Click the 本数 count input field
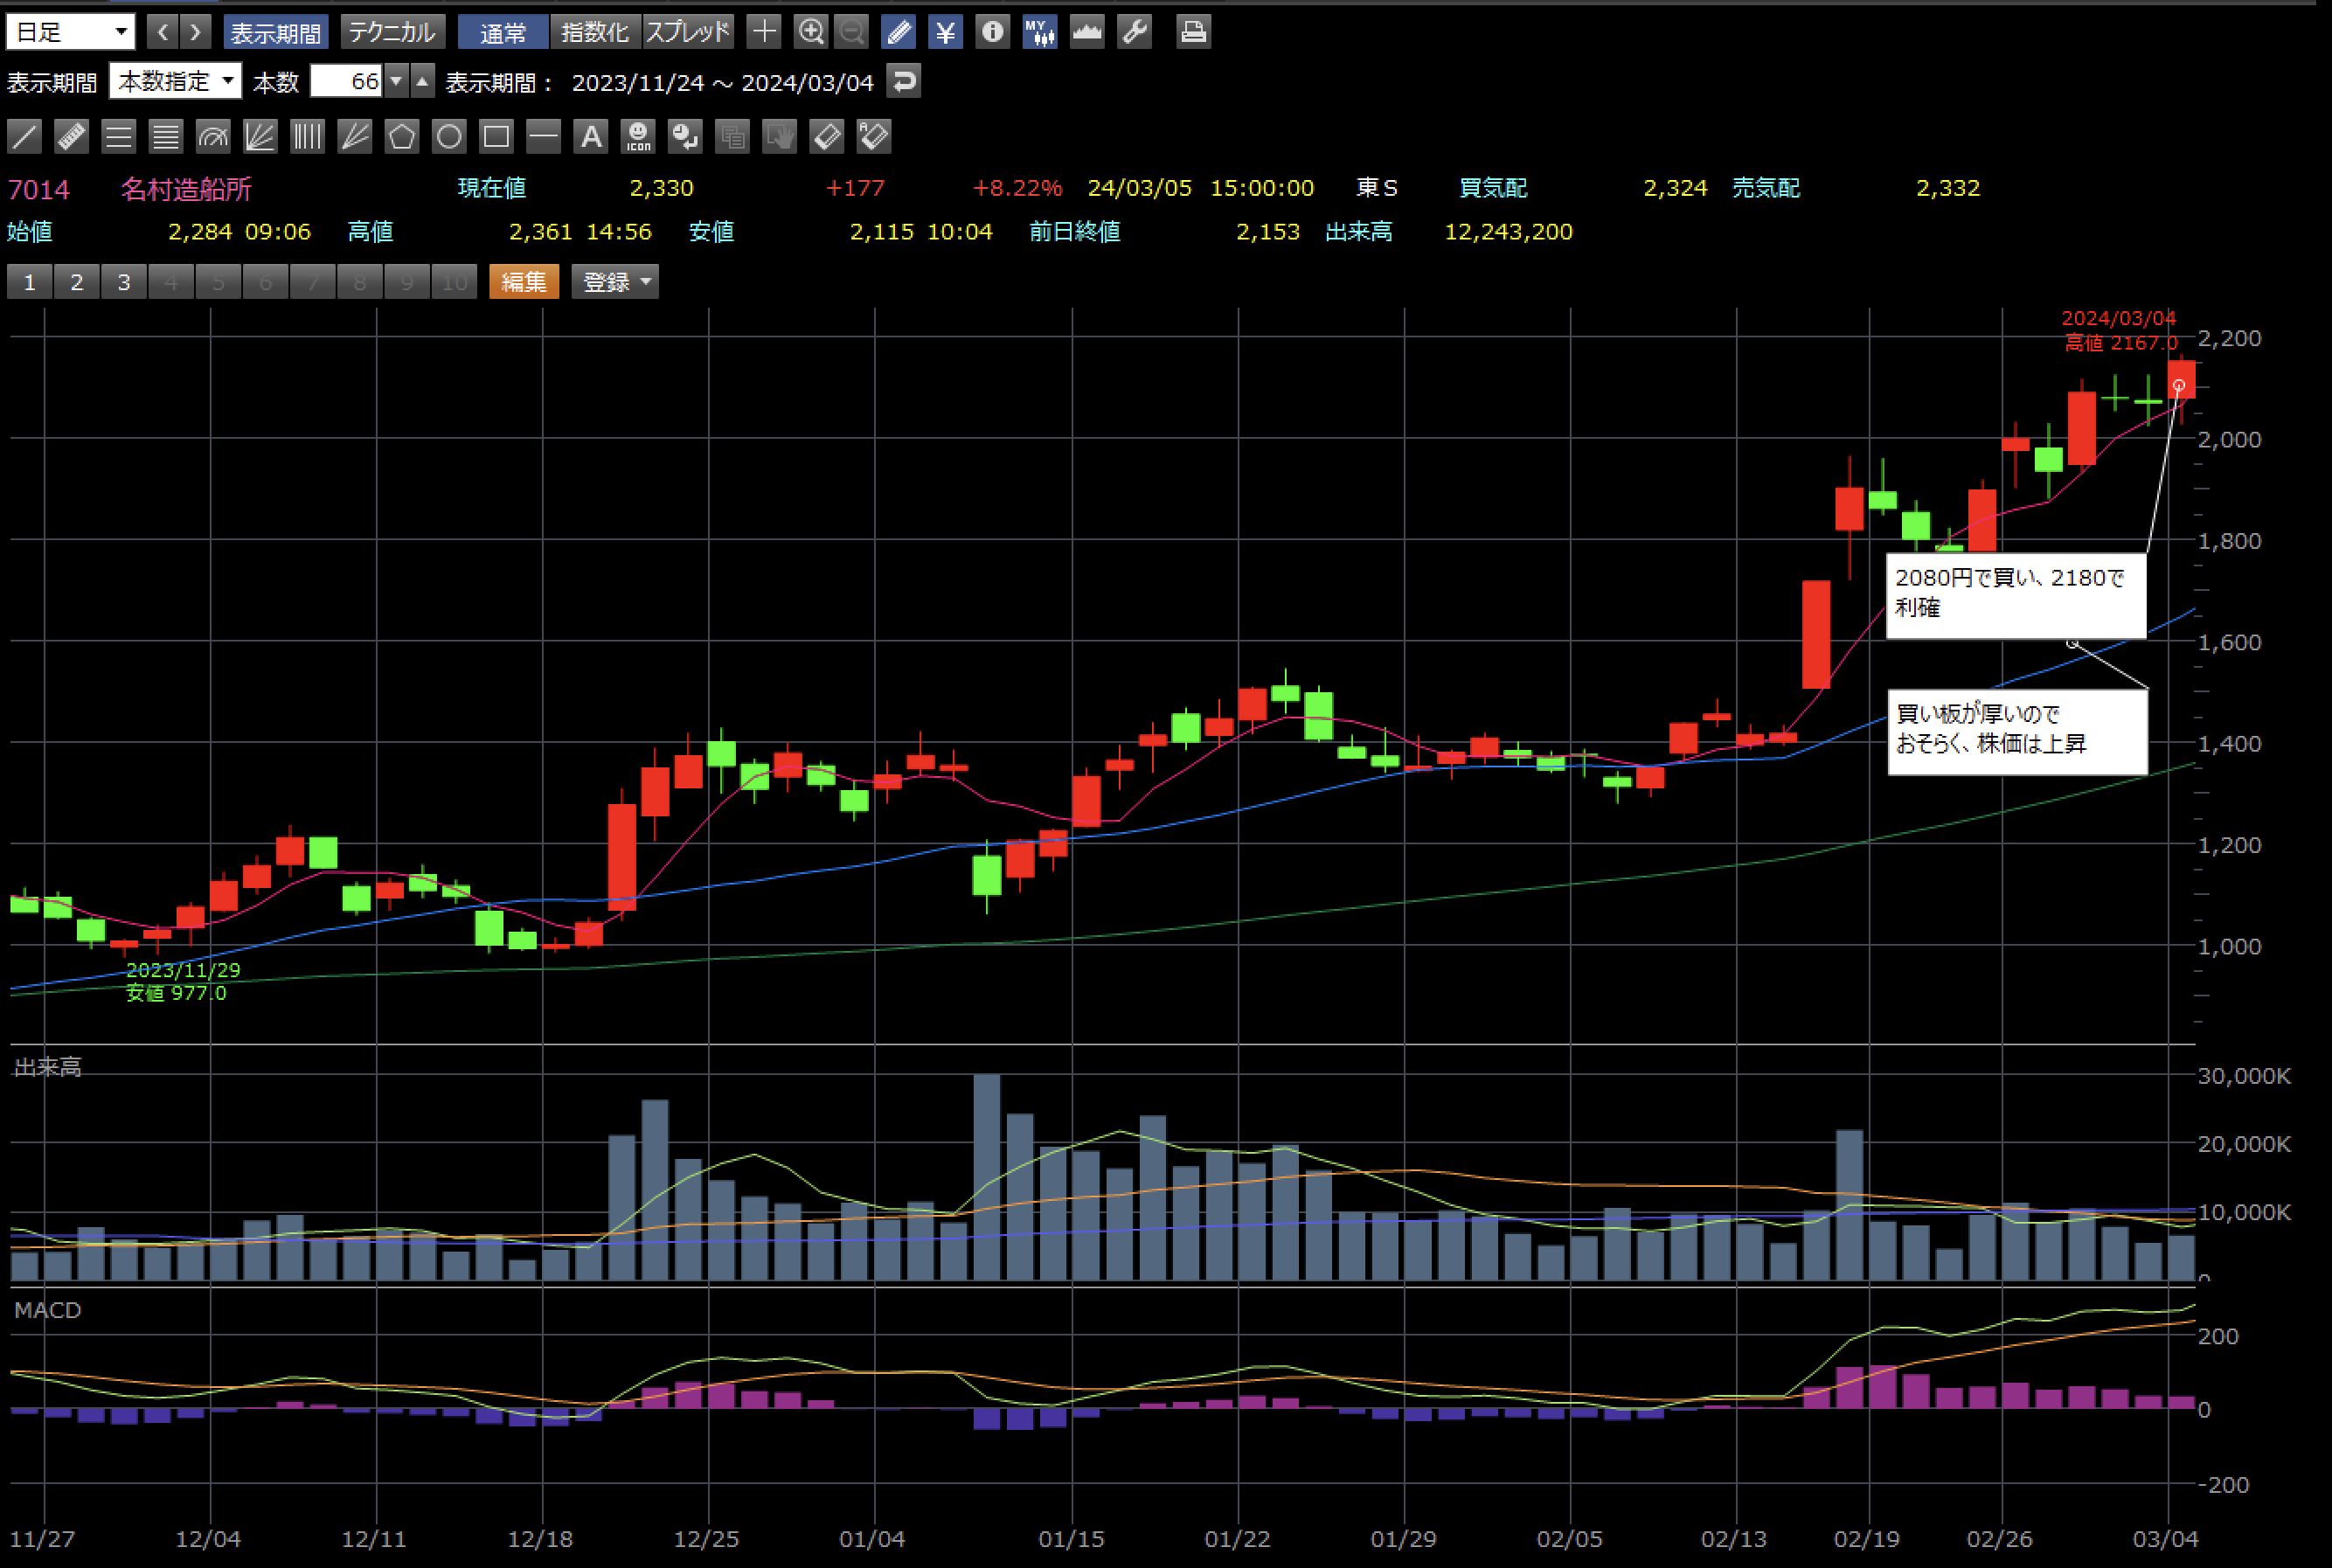Viewport: 2332px width, 1568px height. coord(346,81)
